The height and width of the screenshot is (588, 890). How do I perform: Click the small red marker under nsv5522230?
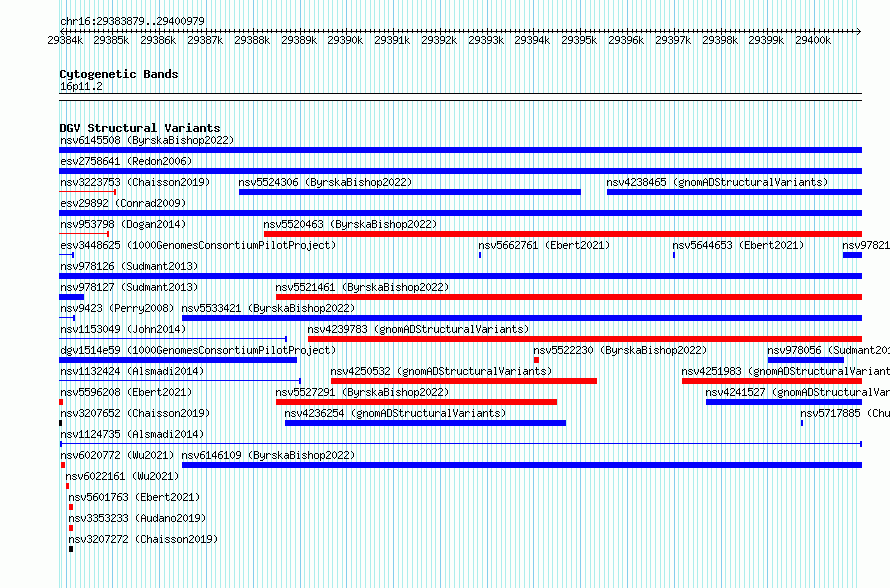coord(536,360)
